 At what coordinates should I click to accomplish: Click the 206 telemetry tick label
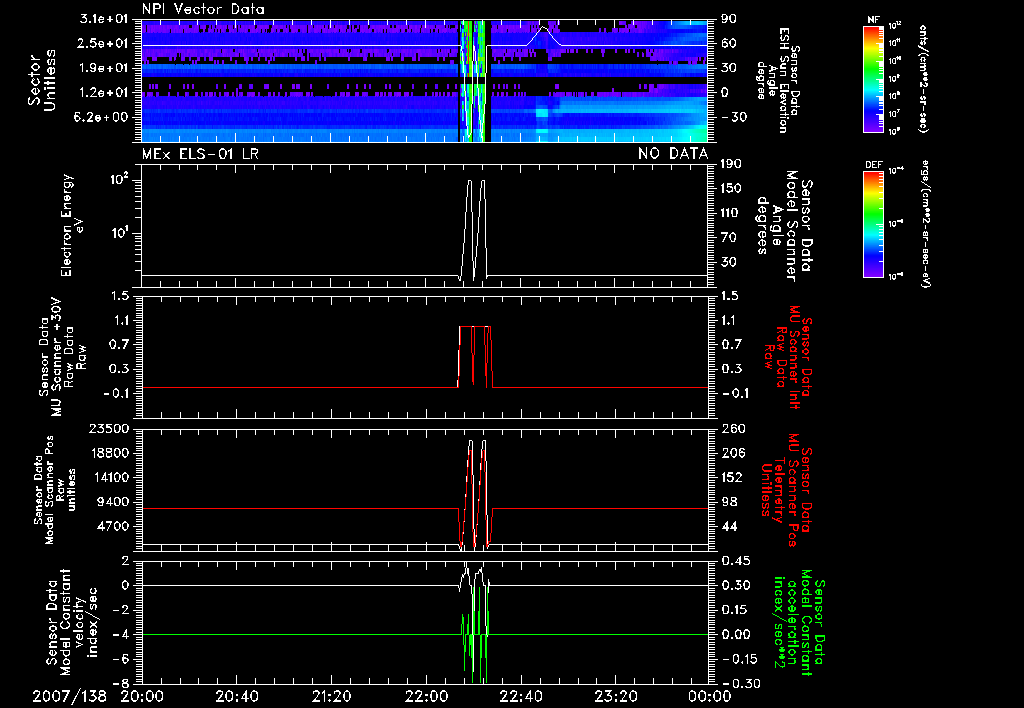point(731,453)
